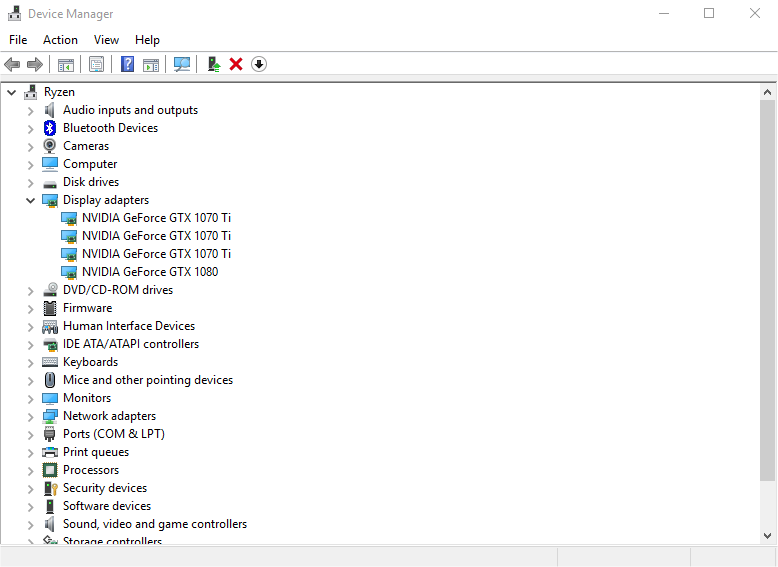Click the Processors category icon

(50, 470)
